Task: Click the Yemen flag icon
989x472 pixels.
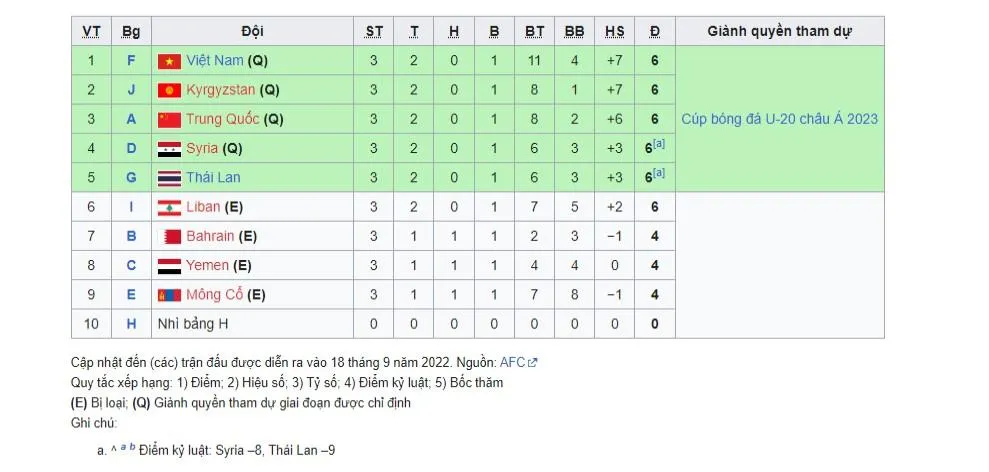Action: [169, 266]
